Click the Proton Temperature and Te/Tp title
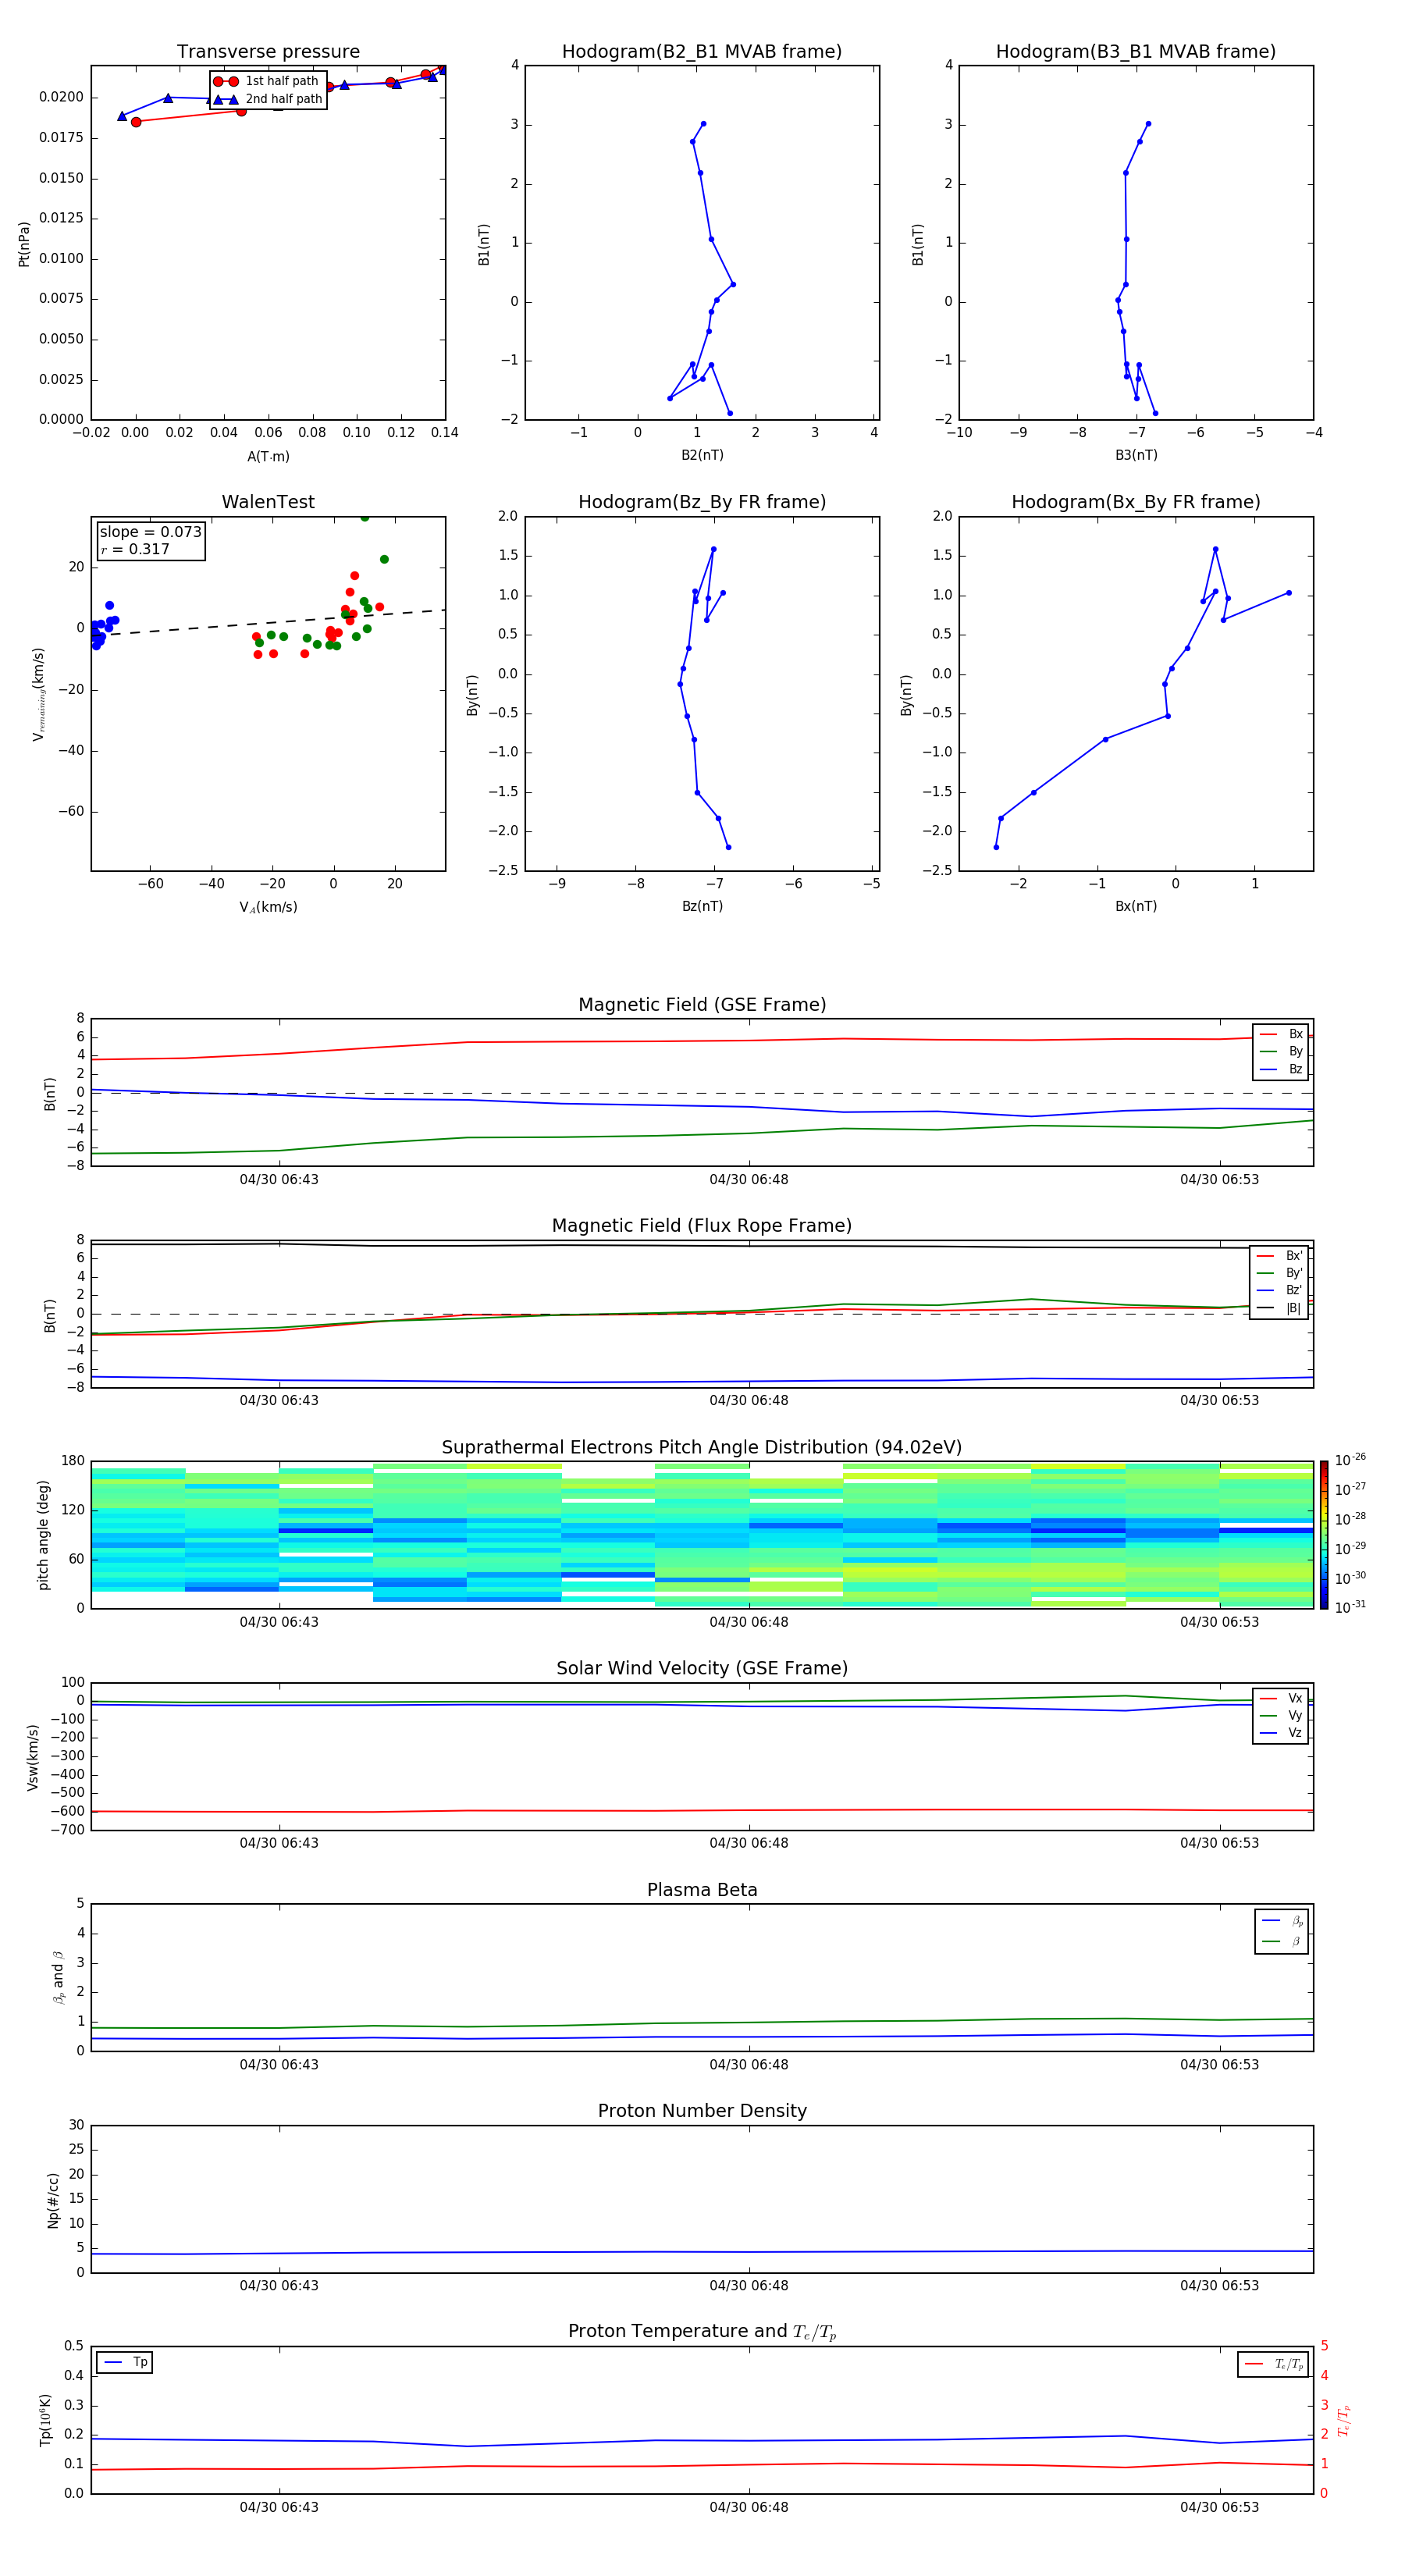Viewport: 1405px width, 2576px height. (702, 2331)
